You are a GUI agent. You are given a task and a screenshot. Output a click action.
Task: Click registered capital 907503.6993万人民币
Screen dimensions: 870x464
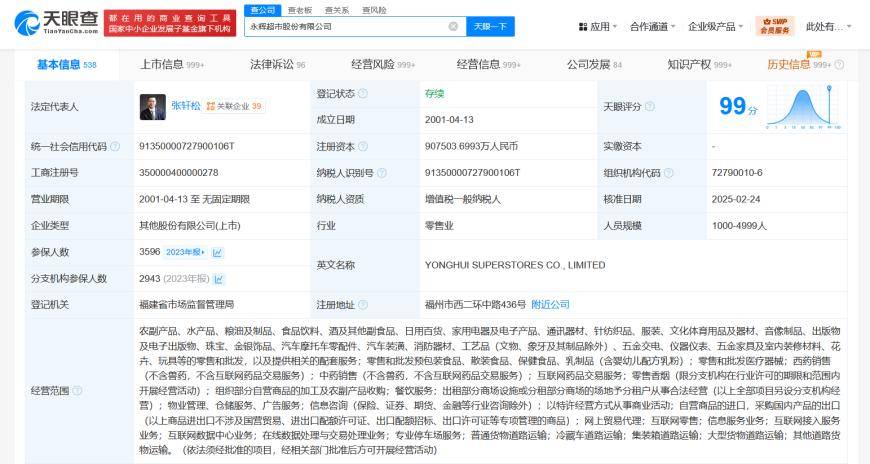point(471,146)
